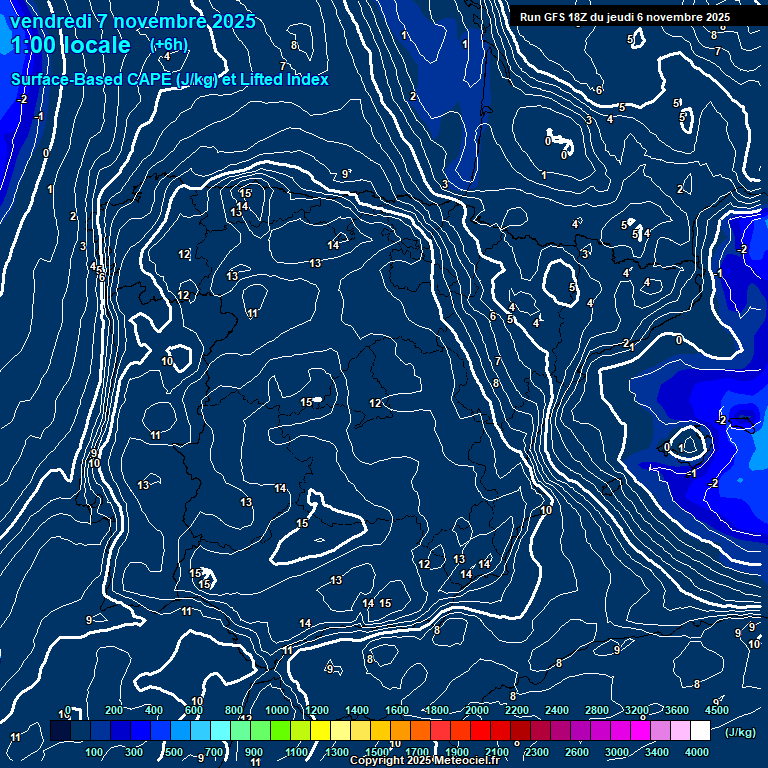Click the 100 value label under legend
Image resolution: width=768 pixels, height=768 pixels.
(94, 752)
